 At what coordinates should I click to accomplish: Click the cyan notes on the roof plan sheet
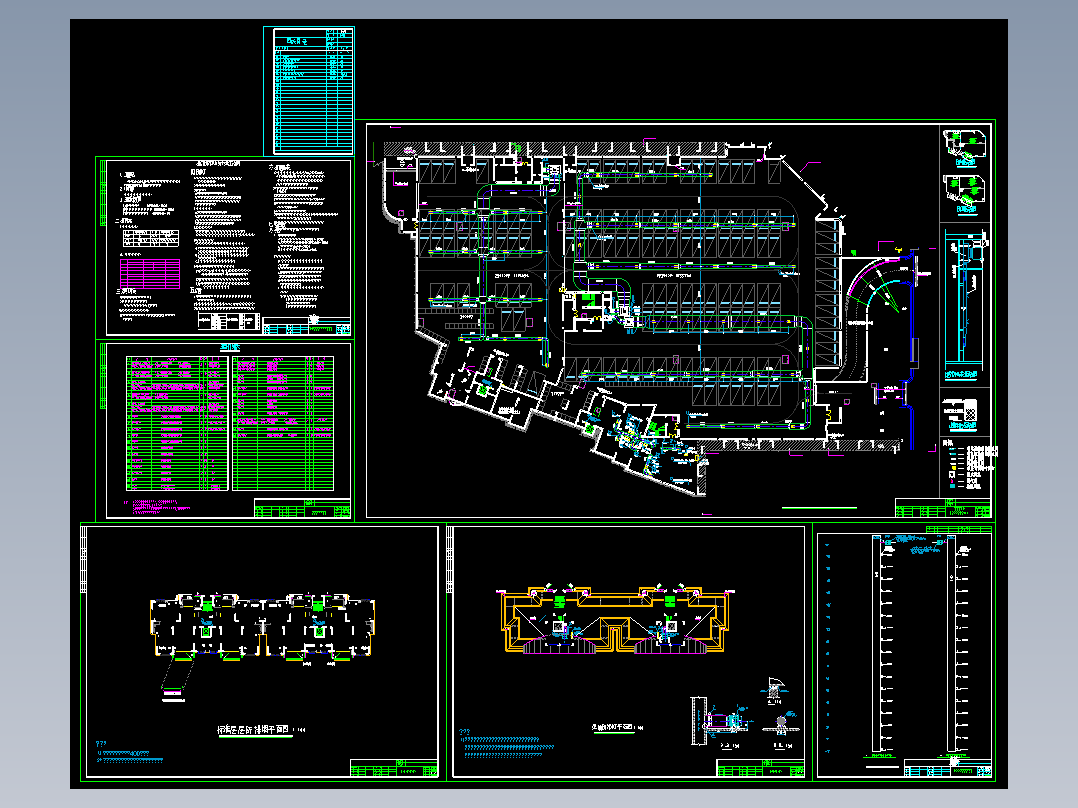pyautogui.click(x=507, y=744)
